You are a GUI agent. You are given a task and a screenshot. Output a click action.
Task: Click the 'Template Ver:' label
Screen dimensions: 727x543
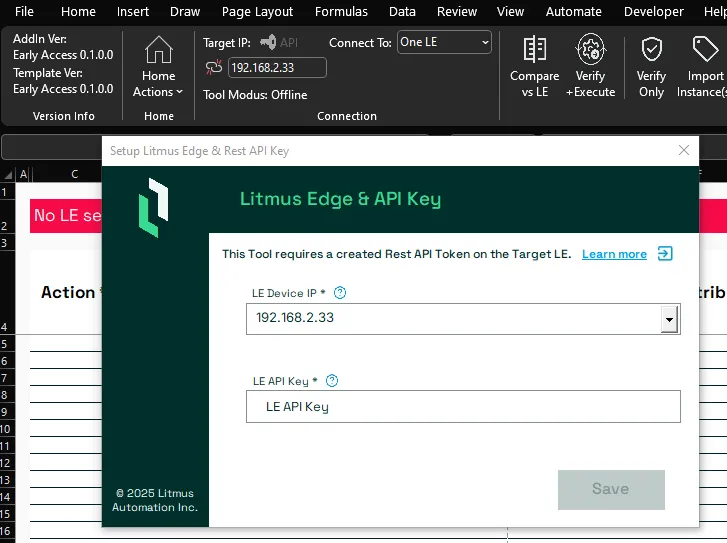coord(48,73)
